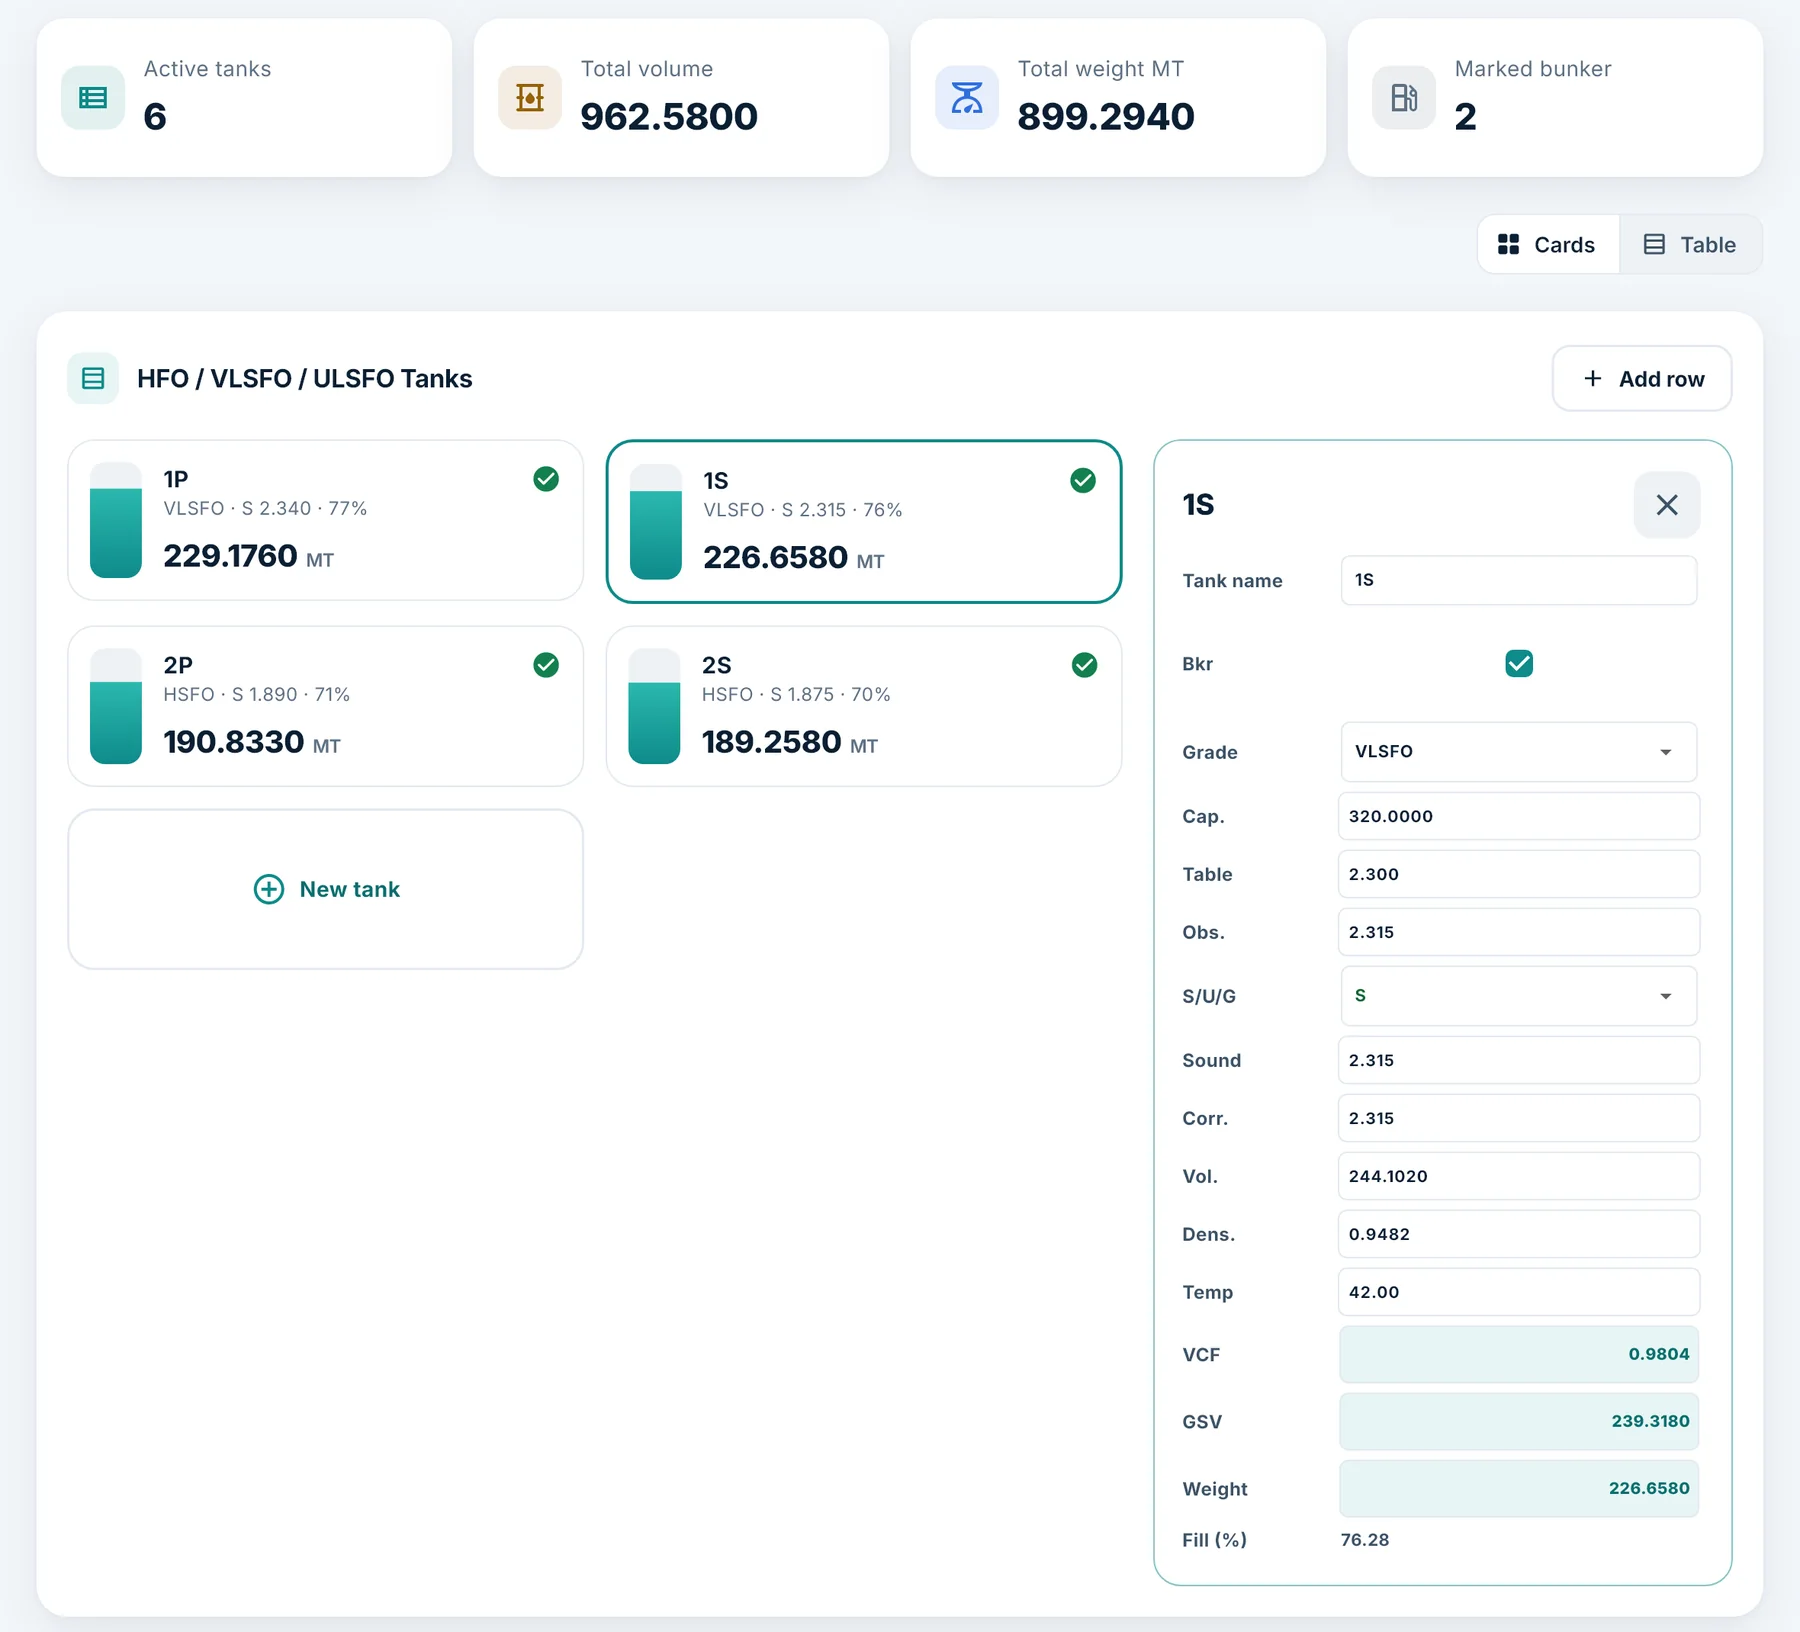Viewport: 1800px width, 1632px height.
Task: Click the fill gauge on the 2P card
Action: (x=116, y=706)
